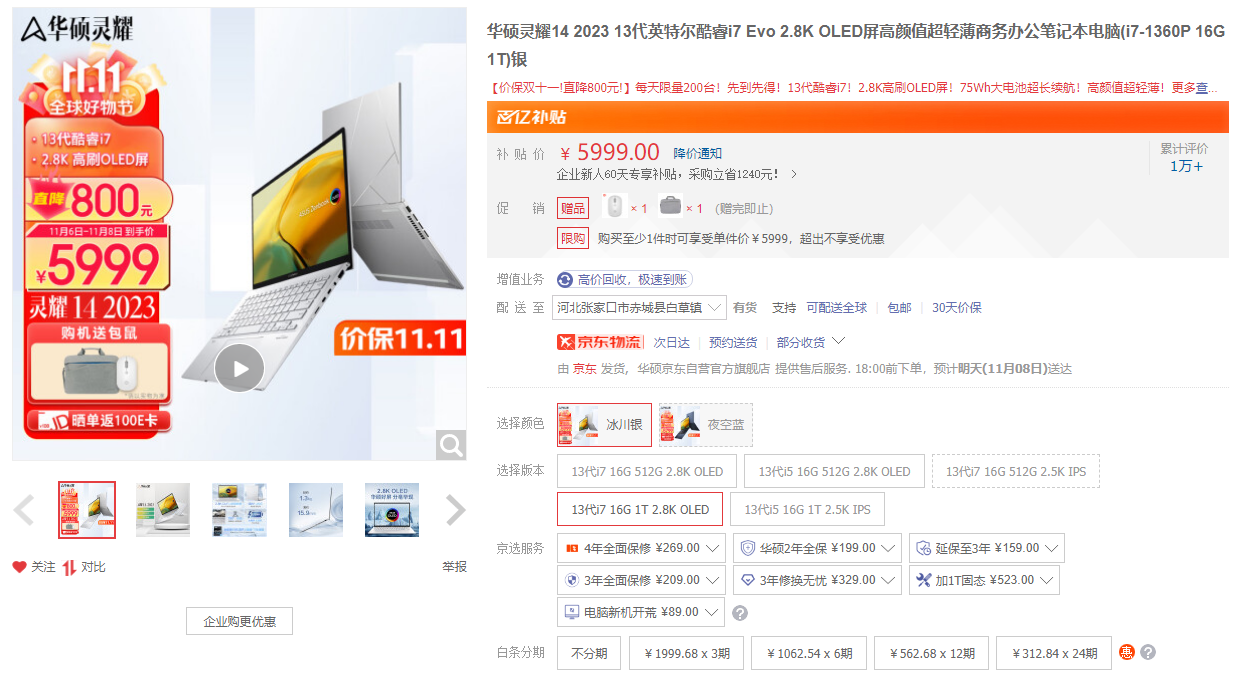Open the image magnifier icon
This screenshot has width=1252, height=676.
451,444
